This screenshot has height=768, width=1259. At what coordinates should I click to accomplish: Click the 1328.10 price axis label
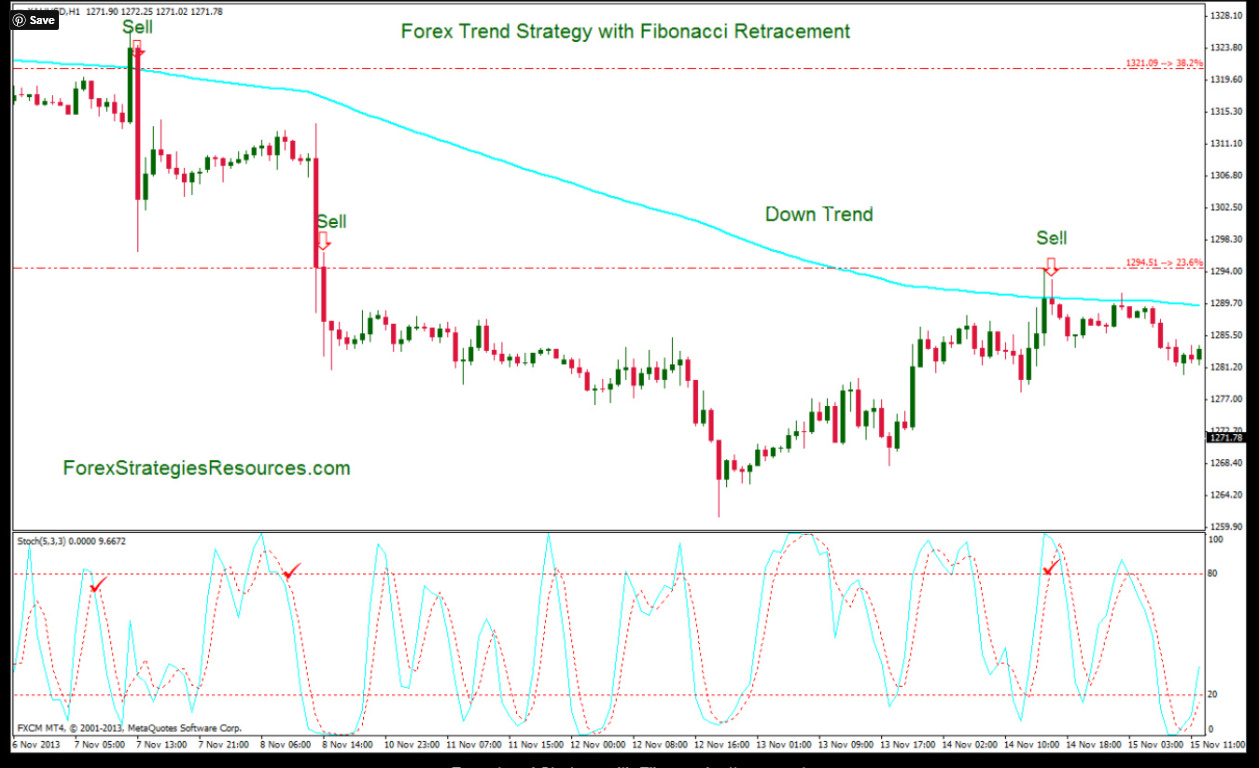[1225, 16]
